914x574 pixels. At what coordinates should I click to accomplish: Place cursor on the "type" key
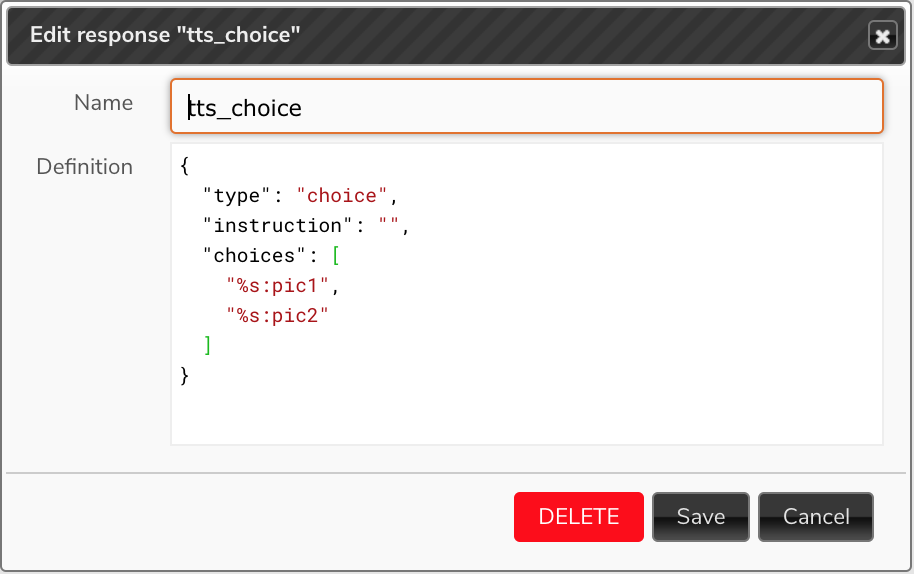pos(237,195)
